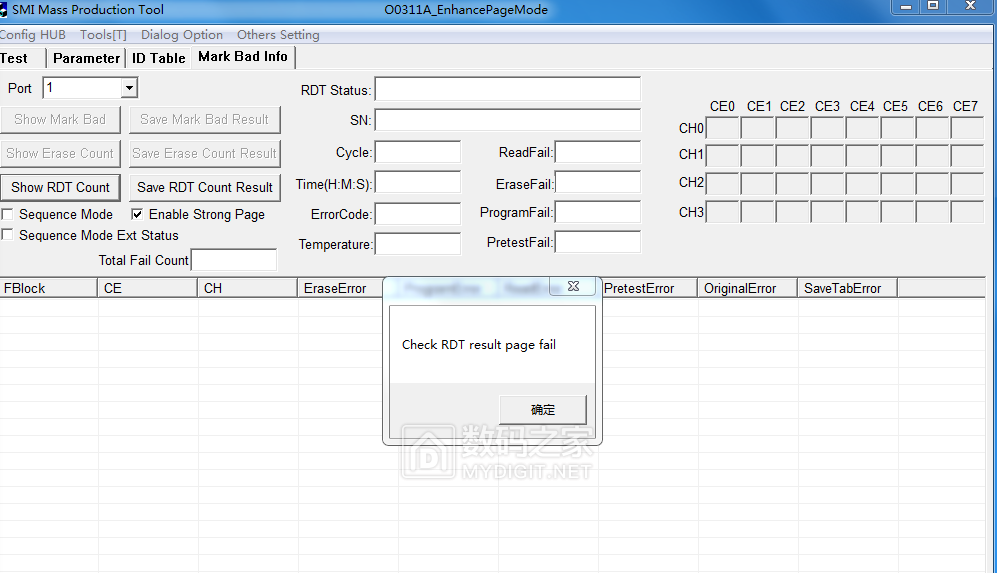This screenshot has width=997, height=573.
Task: Click the PretestError column header
Action: click(648, 288)
